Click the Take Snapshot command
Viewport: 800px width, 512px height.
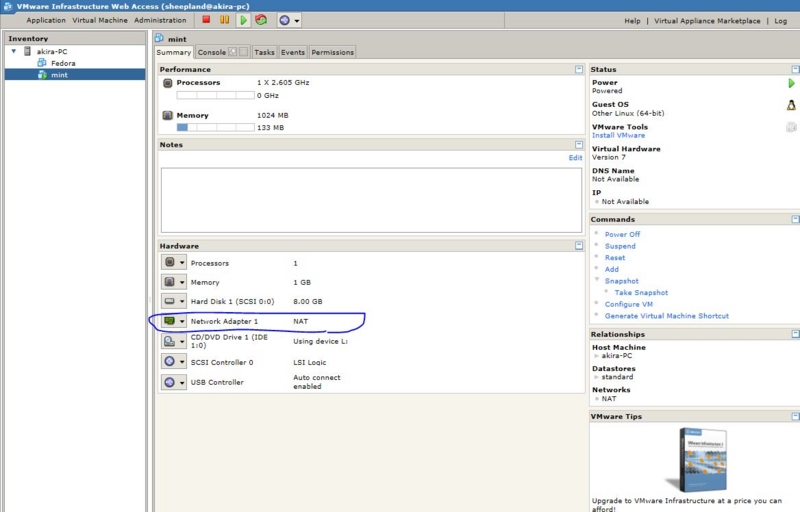click(x=641, y=293)
